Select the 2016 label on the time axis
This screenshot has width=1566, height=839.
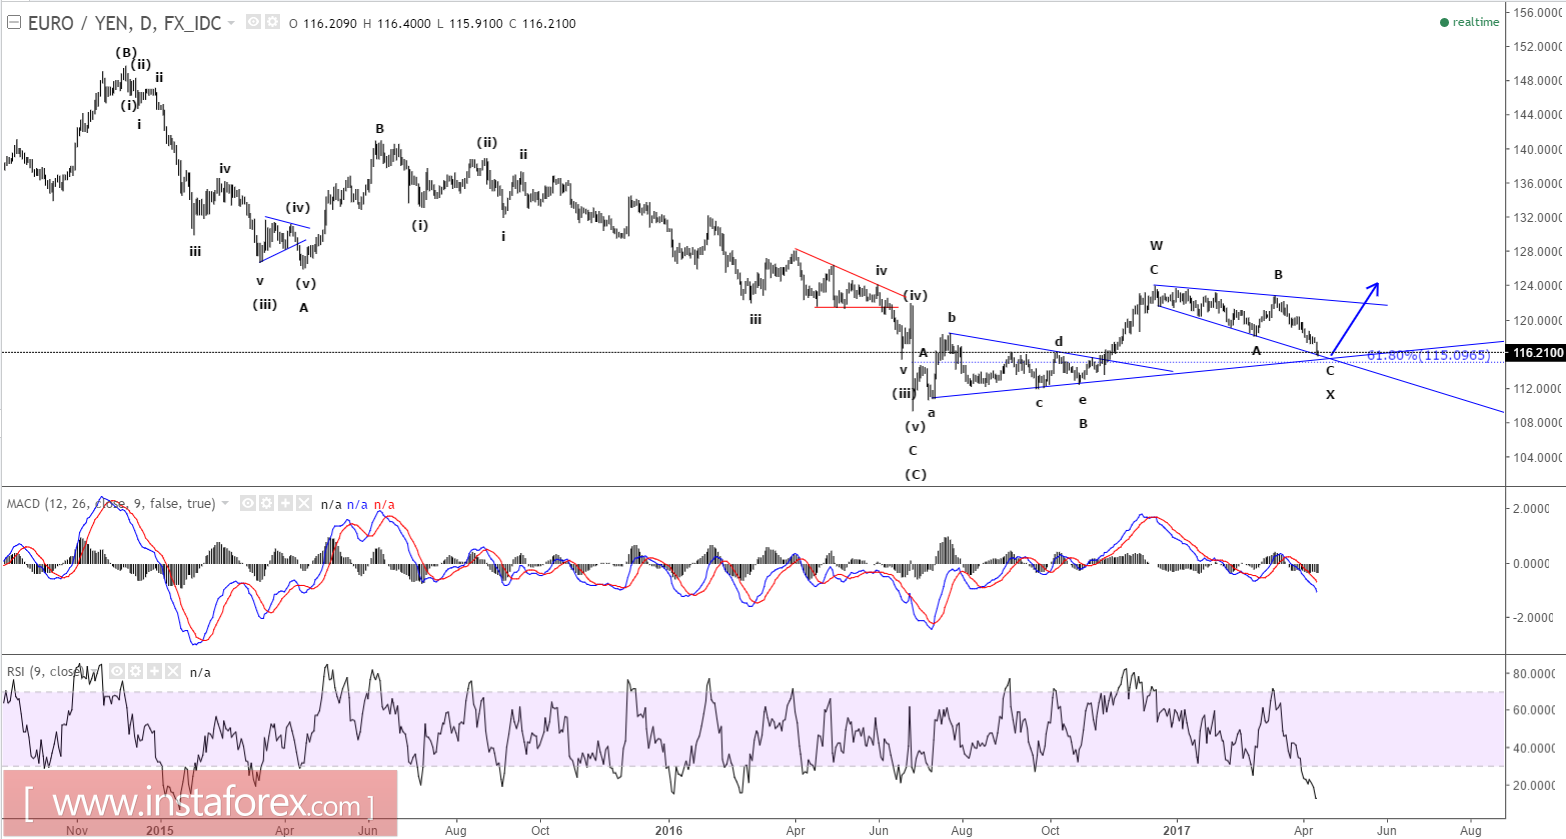pyautogui.click(x=668, y=831)
